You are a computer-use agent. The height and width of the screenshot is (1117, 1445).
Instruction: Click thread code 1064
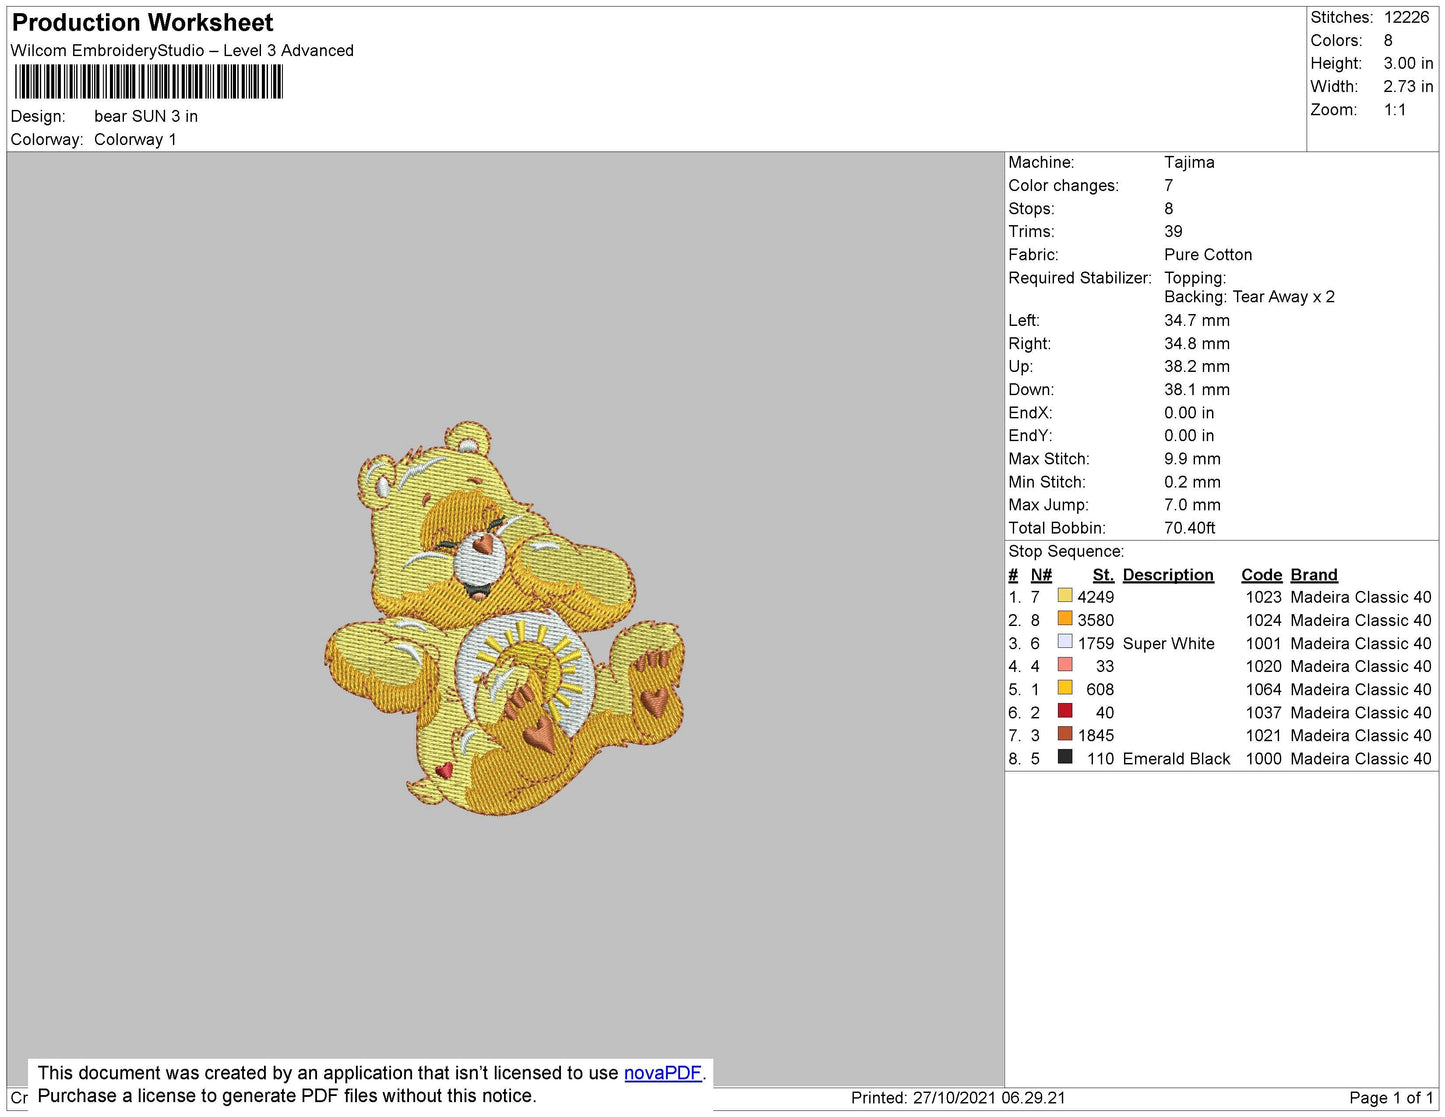pyautogui.click(x=1263, y=689)
